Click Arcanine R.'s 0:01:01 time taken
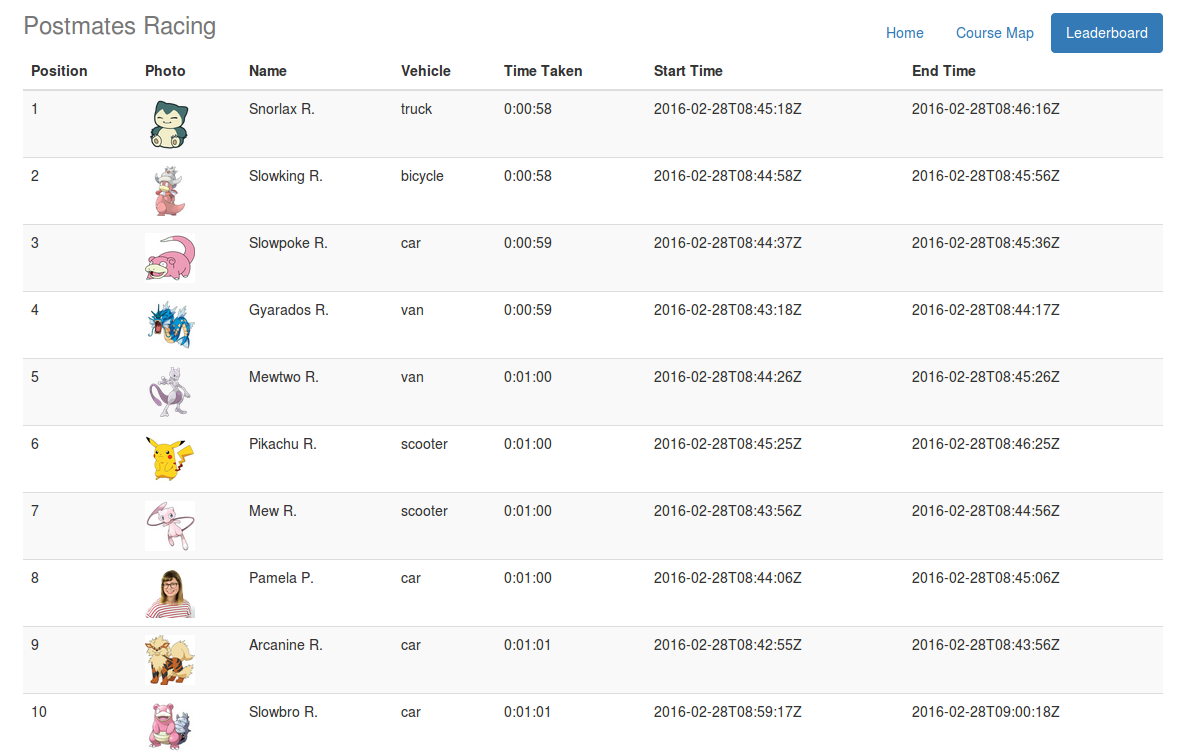This screenshot has width=1192, height=754. tap(528, 645)
